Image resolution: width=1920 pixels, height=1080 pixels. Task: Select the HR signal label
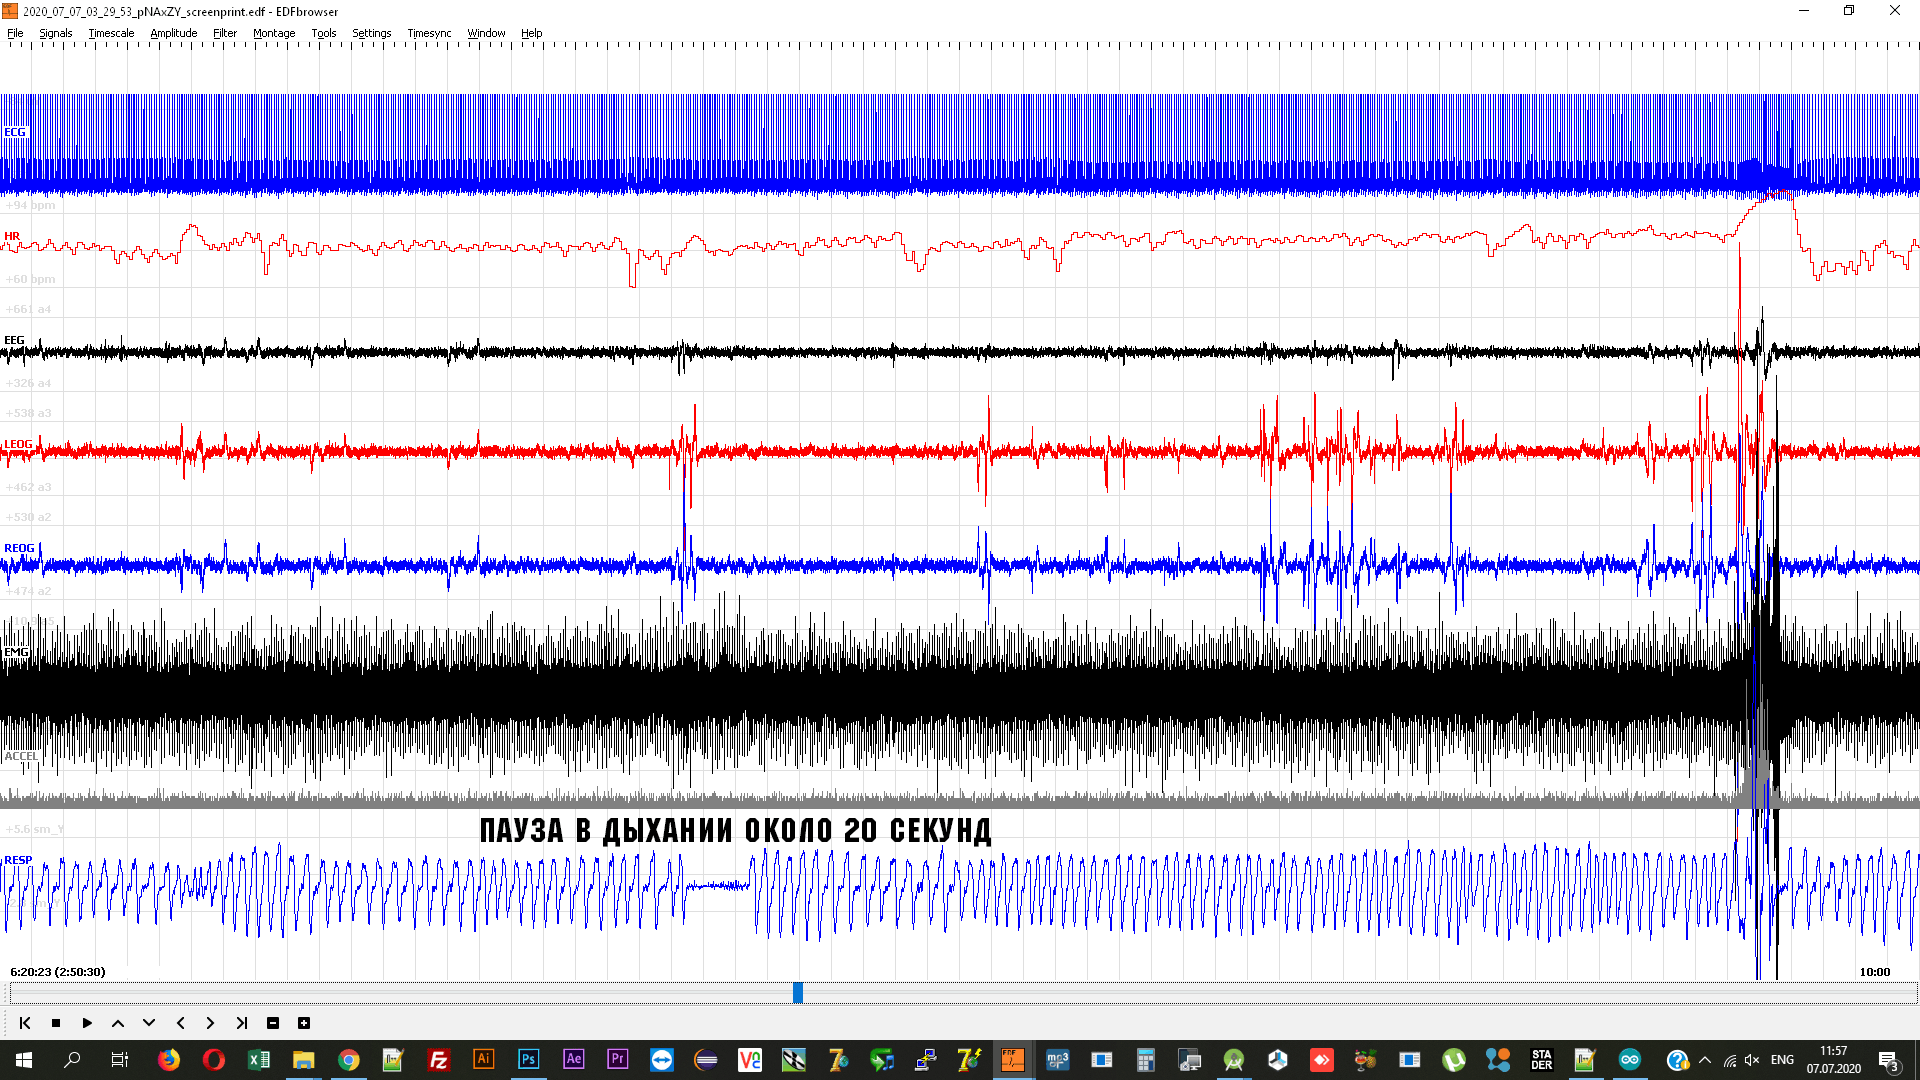tap(12, 236)
